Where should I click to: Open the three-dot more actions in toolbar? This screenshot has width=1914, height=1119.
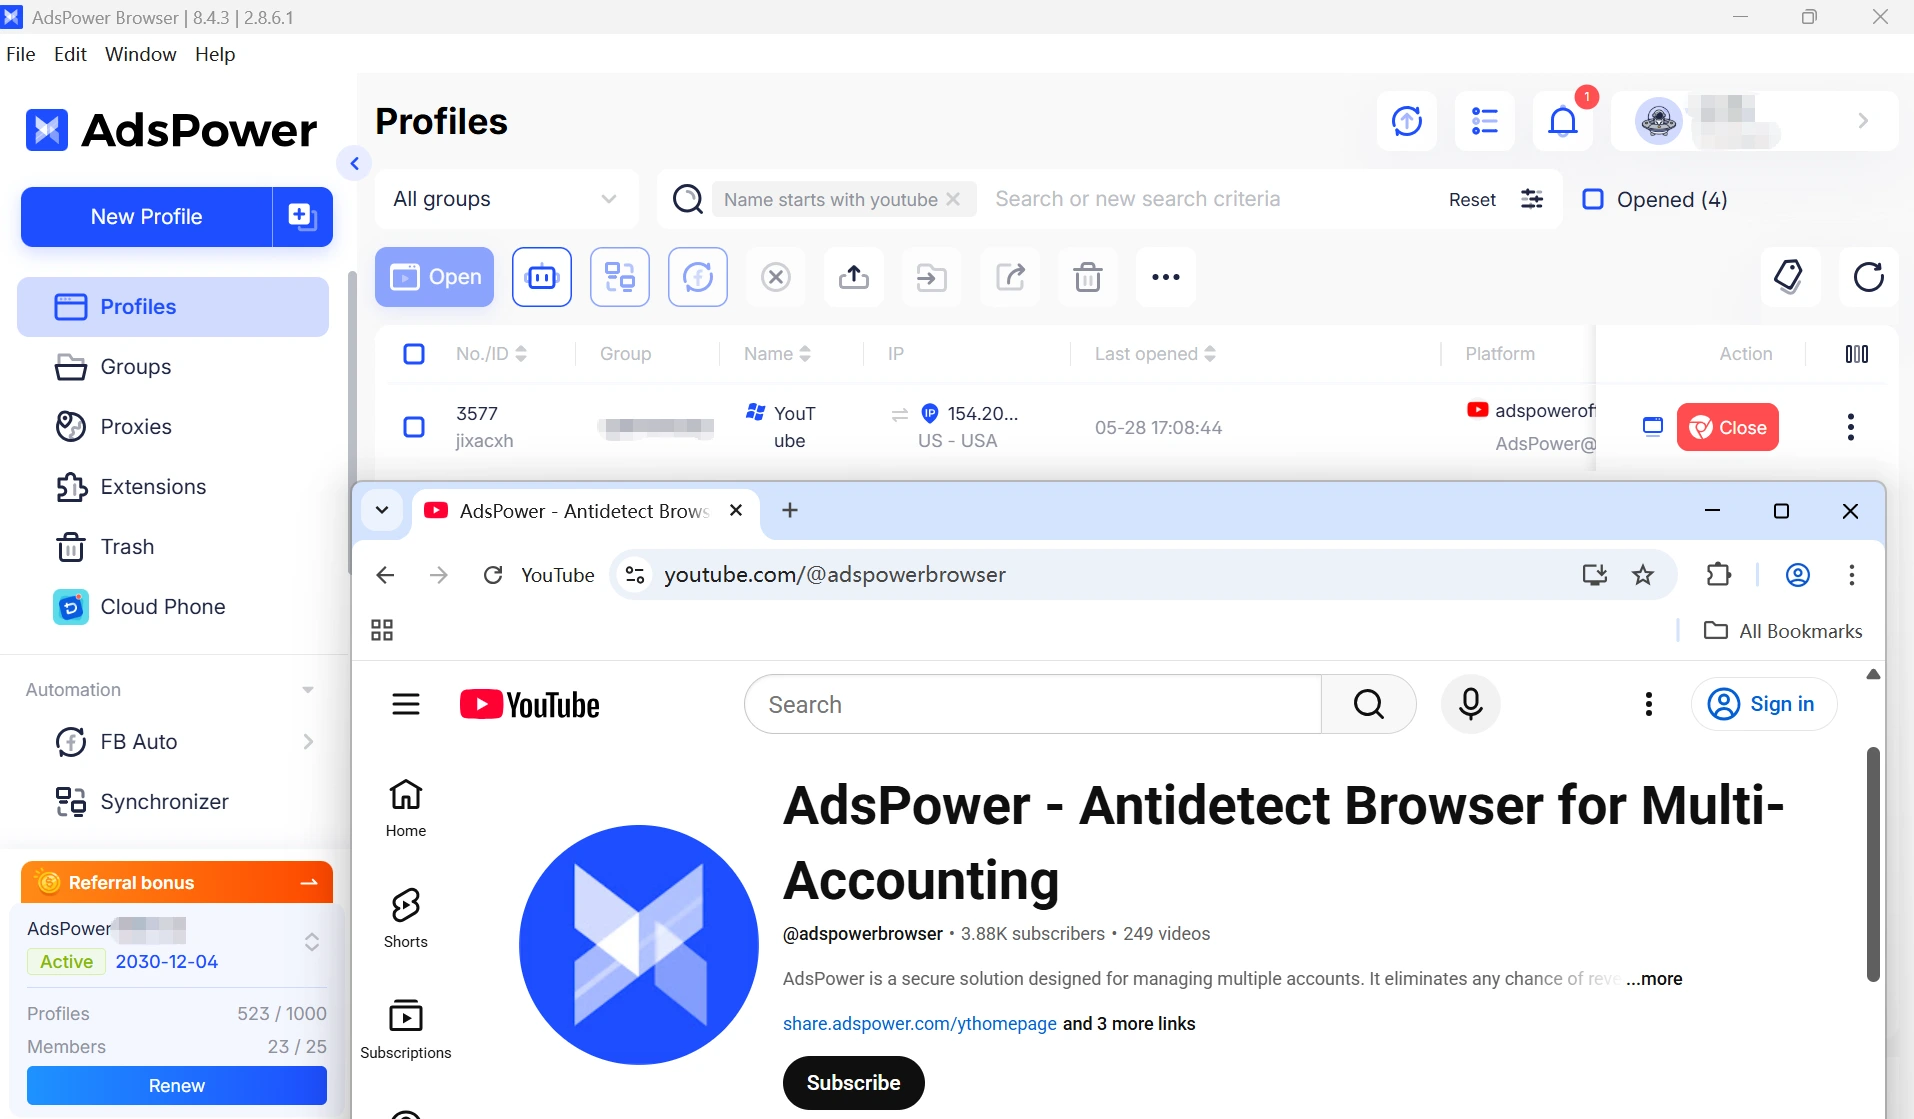[1166, 277]
